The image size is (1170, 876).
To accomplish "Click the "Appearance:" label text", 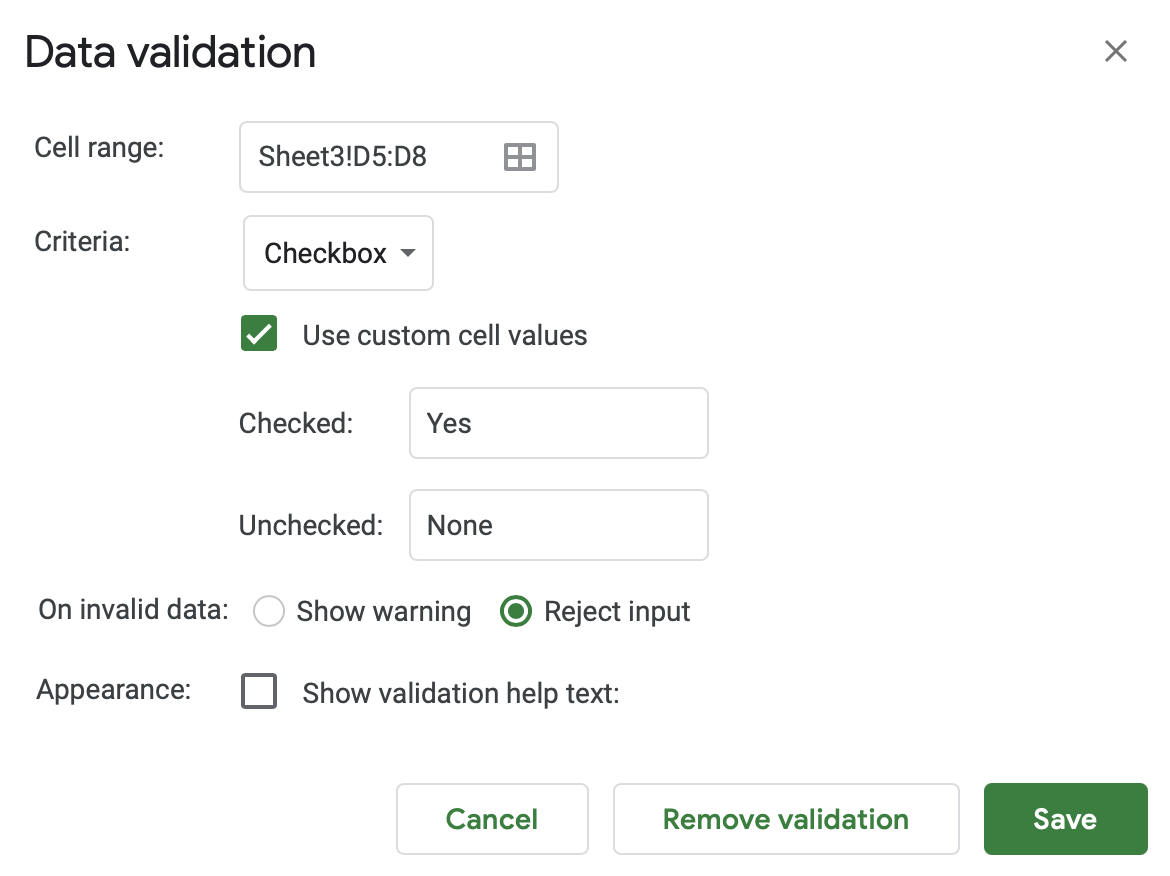I will point(113,691).
